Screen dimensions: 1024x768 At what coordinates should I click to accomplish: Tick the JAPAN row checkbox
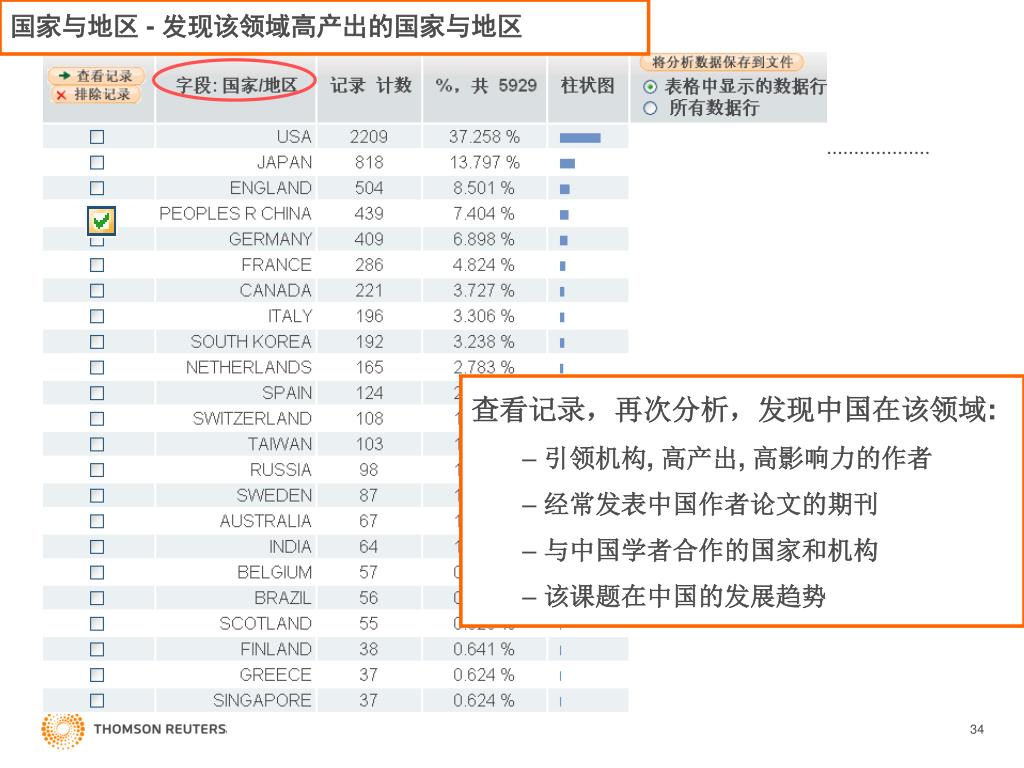click(x=97, y=163)
